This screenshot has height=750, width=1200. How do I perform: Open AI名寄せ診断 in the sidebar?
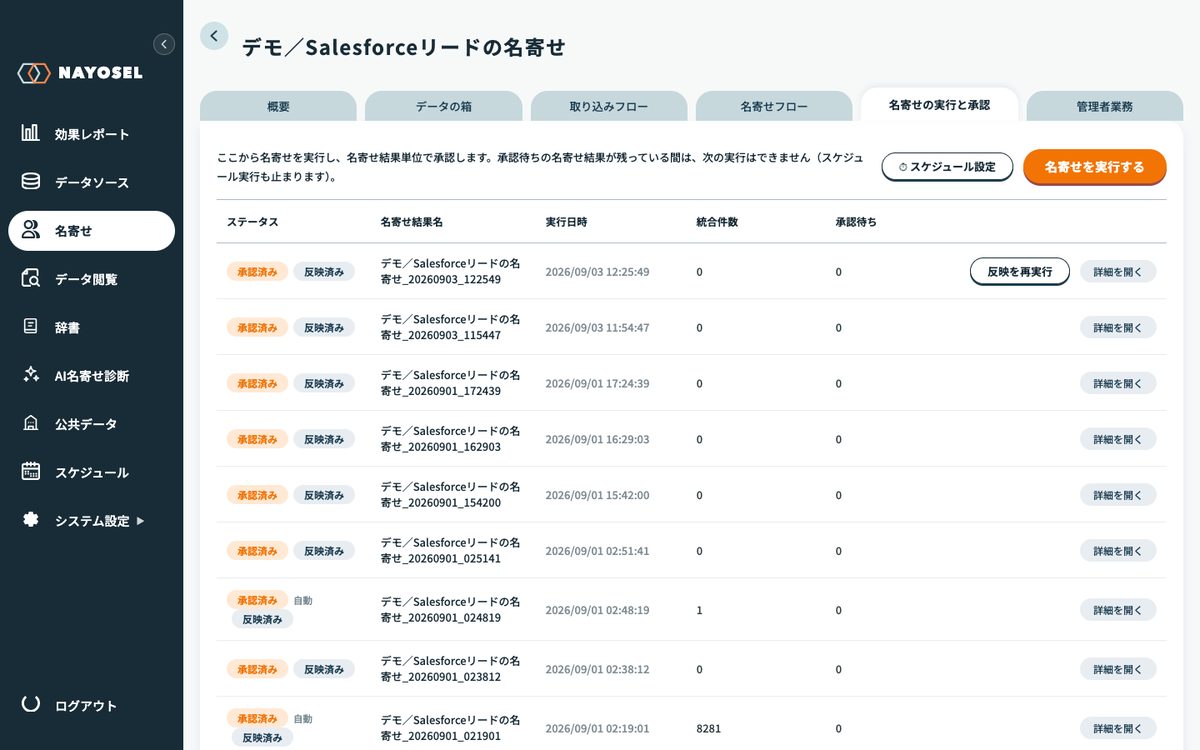[x=91, y=376]
